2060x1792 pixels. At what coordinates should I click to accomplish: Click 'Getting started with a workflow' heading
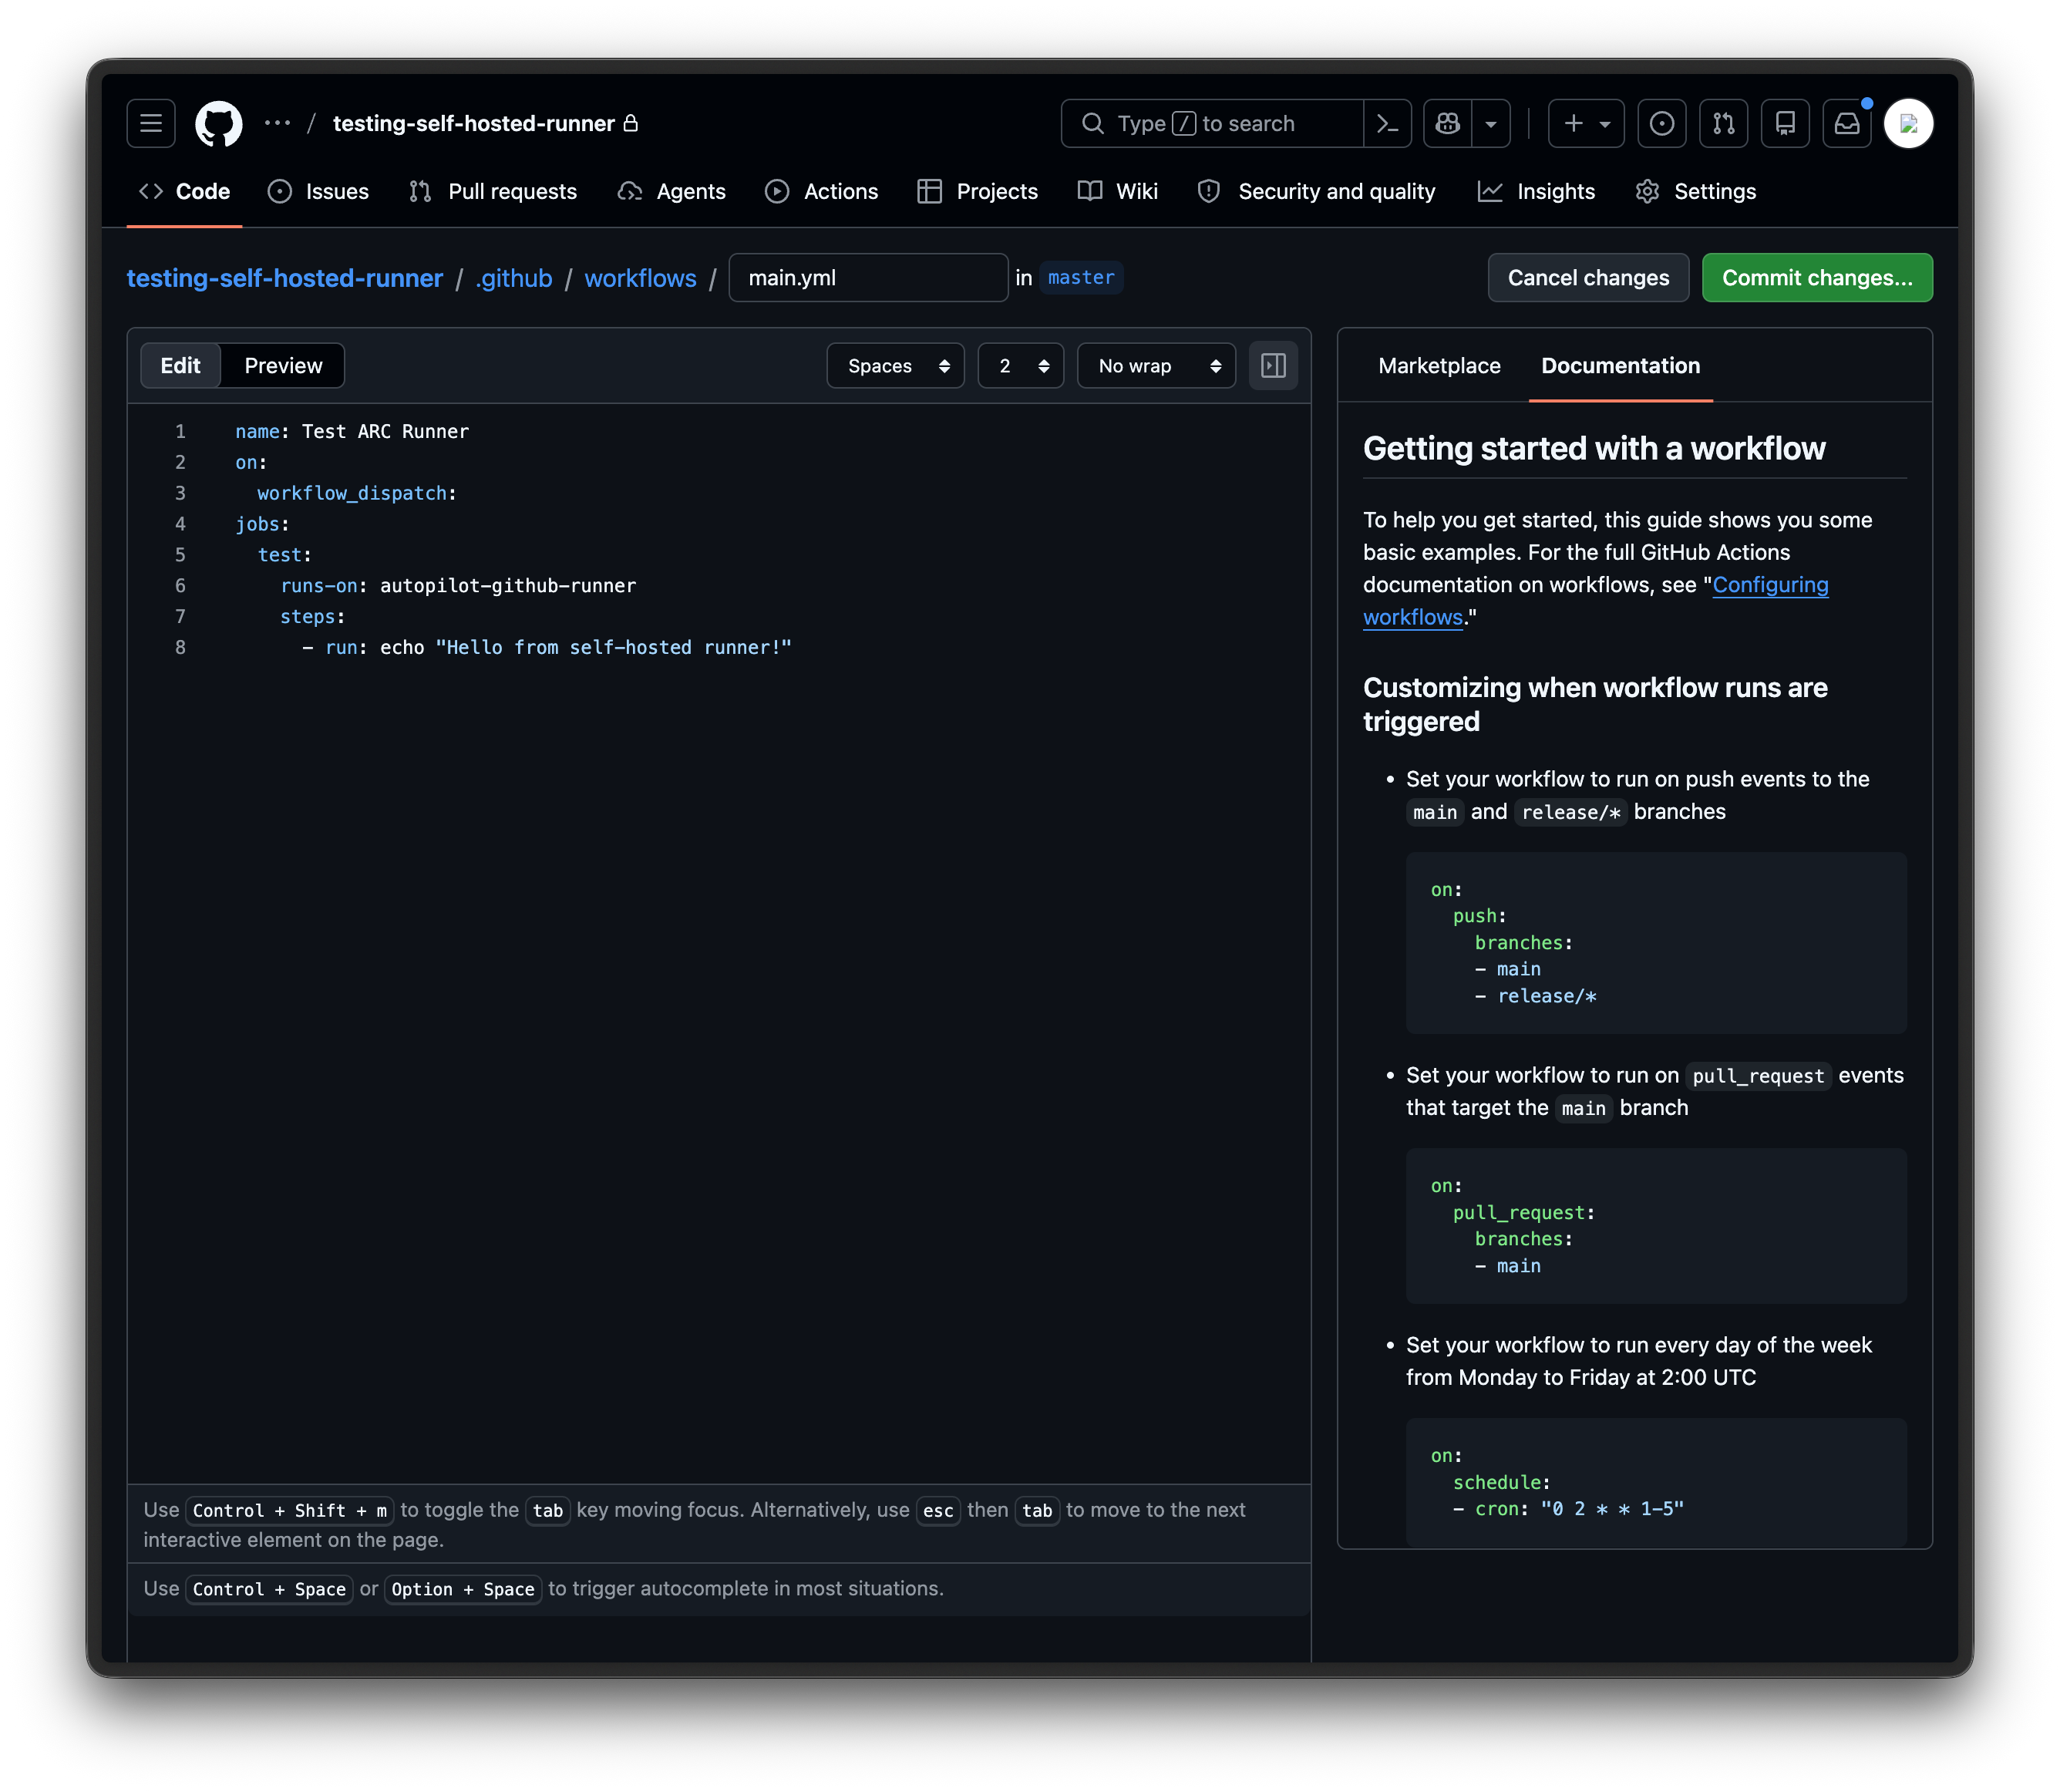pos(1594,449)
